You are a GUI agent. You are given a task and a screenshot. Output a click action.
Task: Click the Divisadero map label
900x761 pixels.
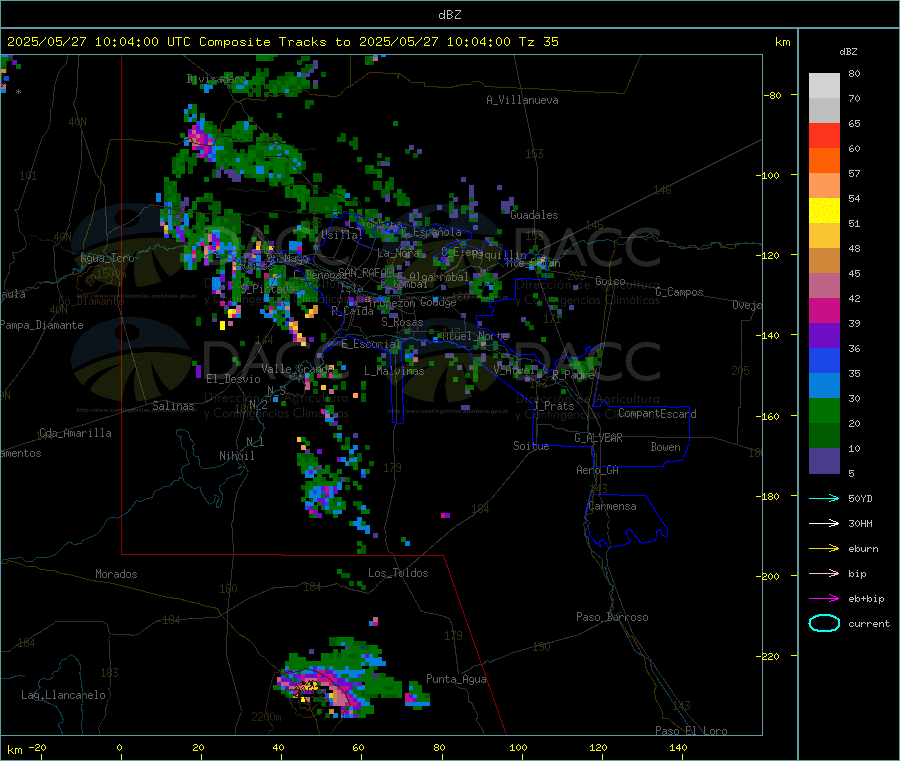coord(216,79)
